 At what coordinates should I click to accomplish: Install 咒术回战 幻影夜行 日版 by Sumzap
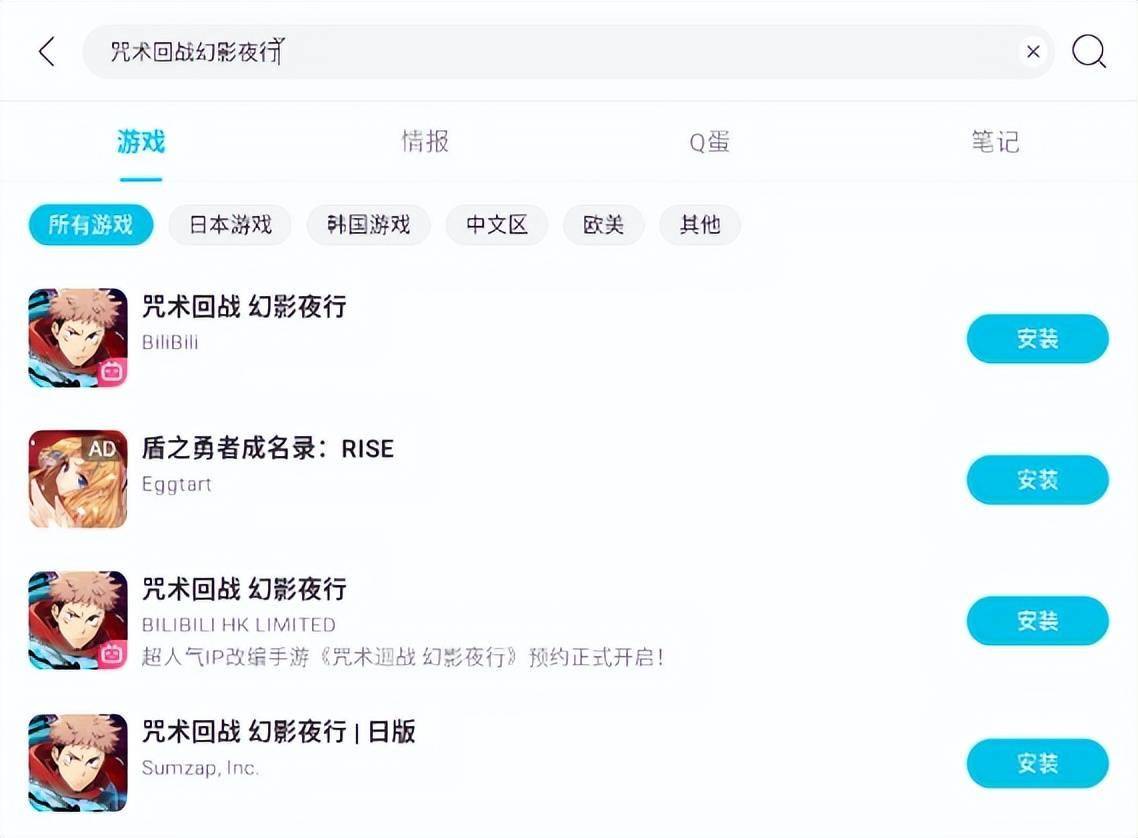[x=1037, y=763]
